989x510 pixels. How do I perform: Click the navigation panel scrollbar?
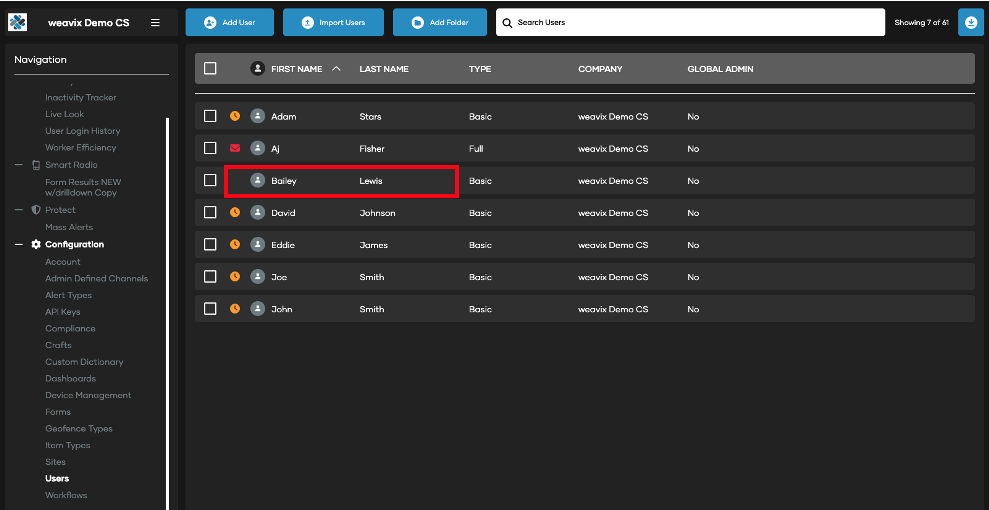click(167, 300)
